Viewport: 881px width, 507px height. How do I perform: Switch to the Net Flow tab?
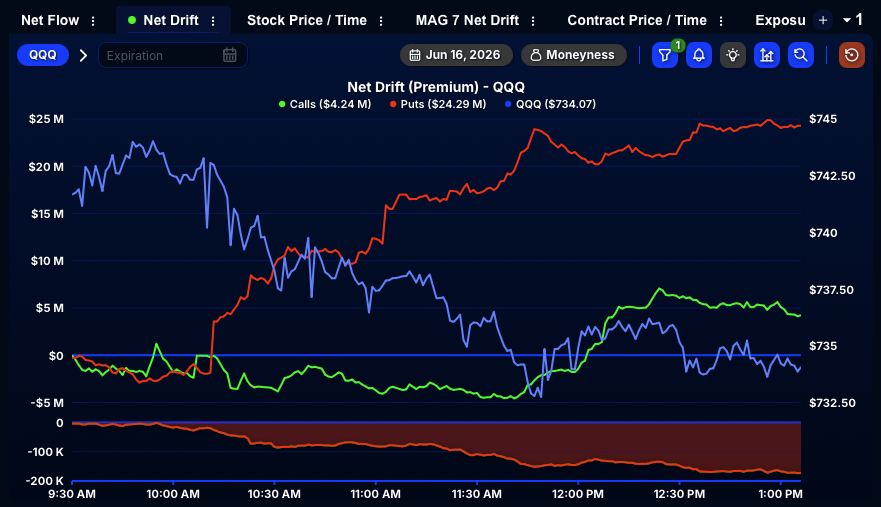point(50,20)
